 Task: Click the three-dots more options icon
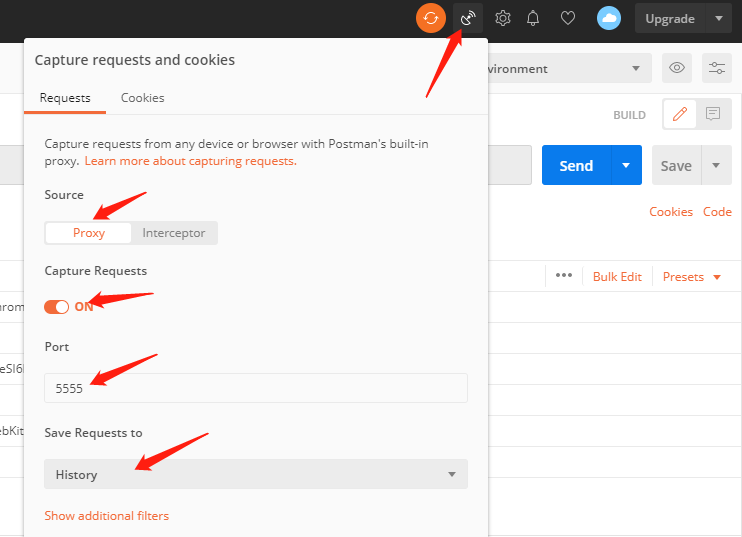point(564,275)
